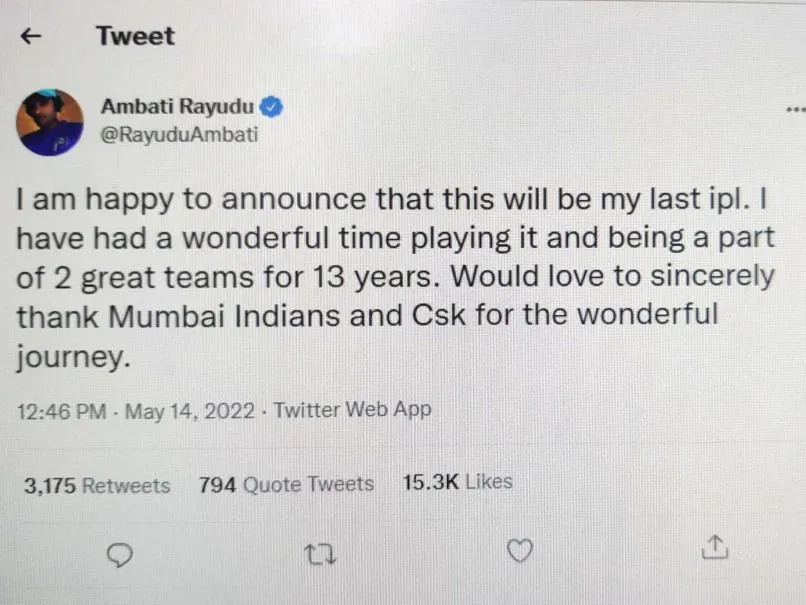Click the Twitter Web App source link
Viewport: 806px width, 605px height.
pos(352,410)
